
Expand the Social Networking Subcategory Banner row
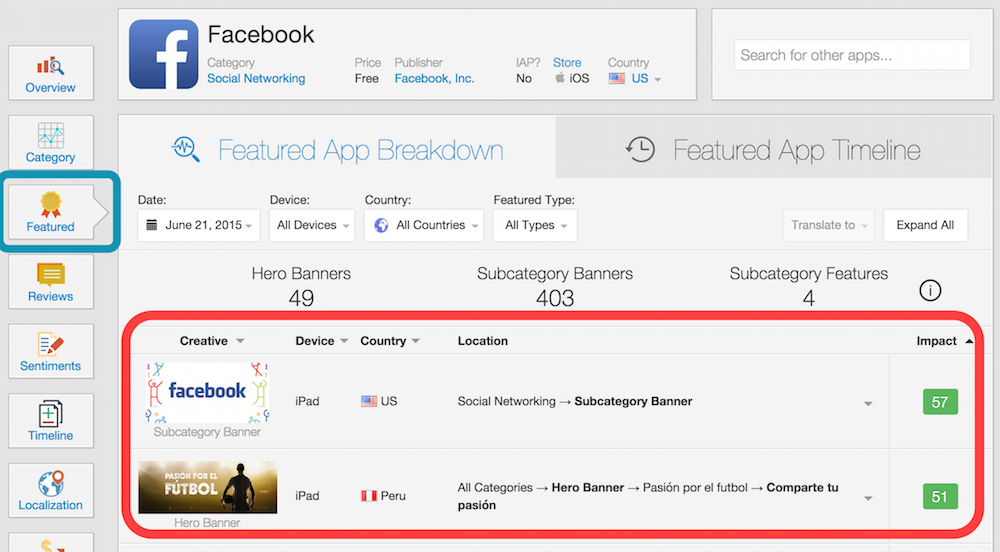pyautogui.click(x=868, y=403)
